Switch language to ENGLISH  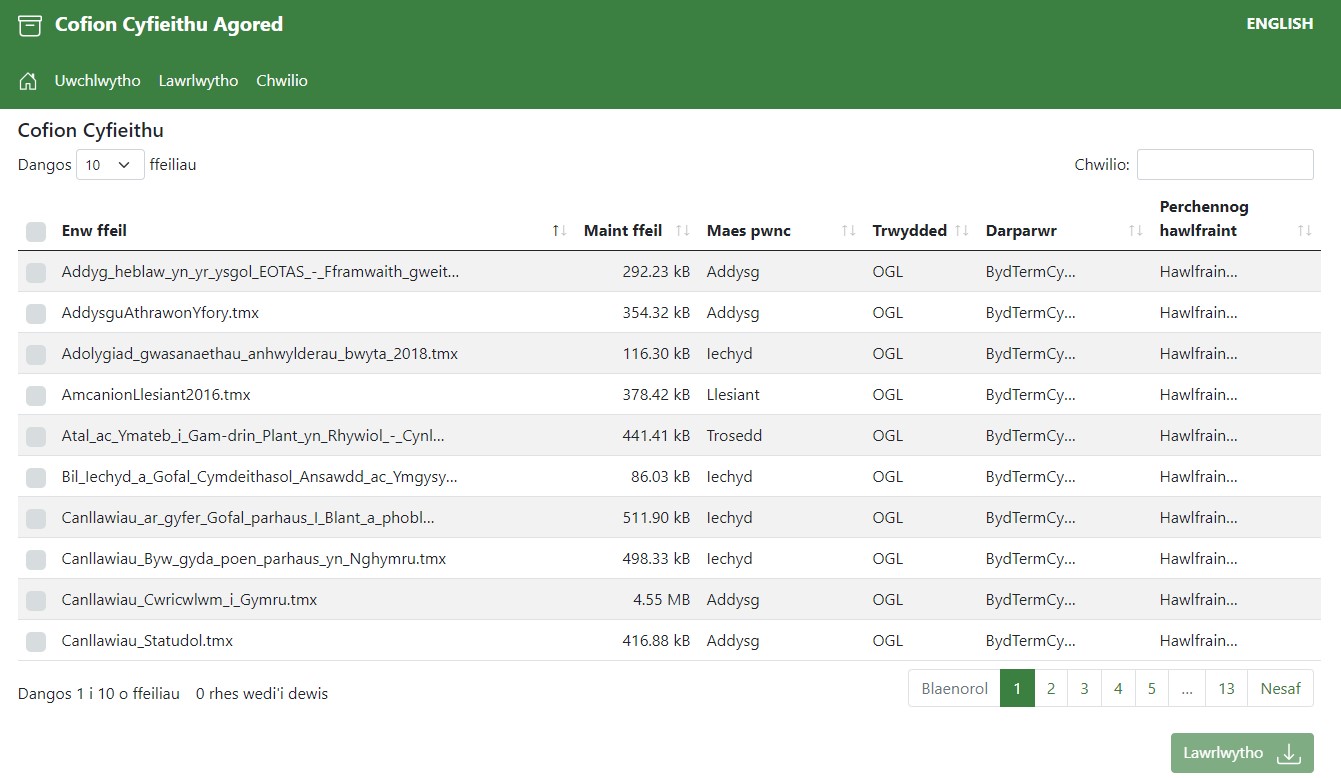point(1279,24)
